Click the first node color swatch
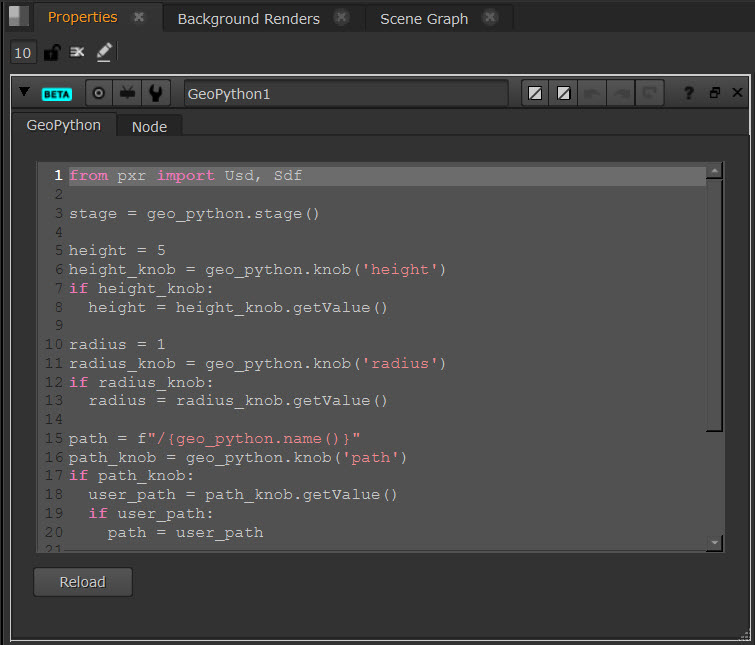The height and width of the screenshot is (645, 755). [x=536, y=93]
